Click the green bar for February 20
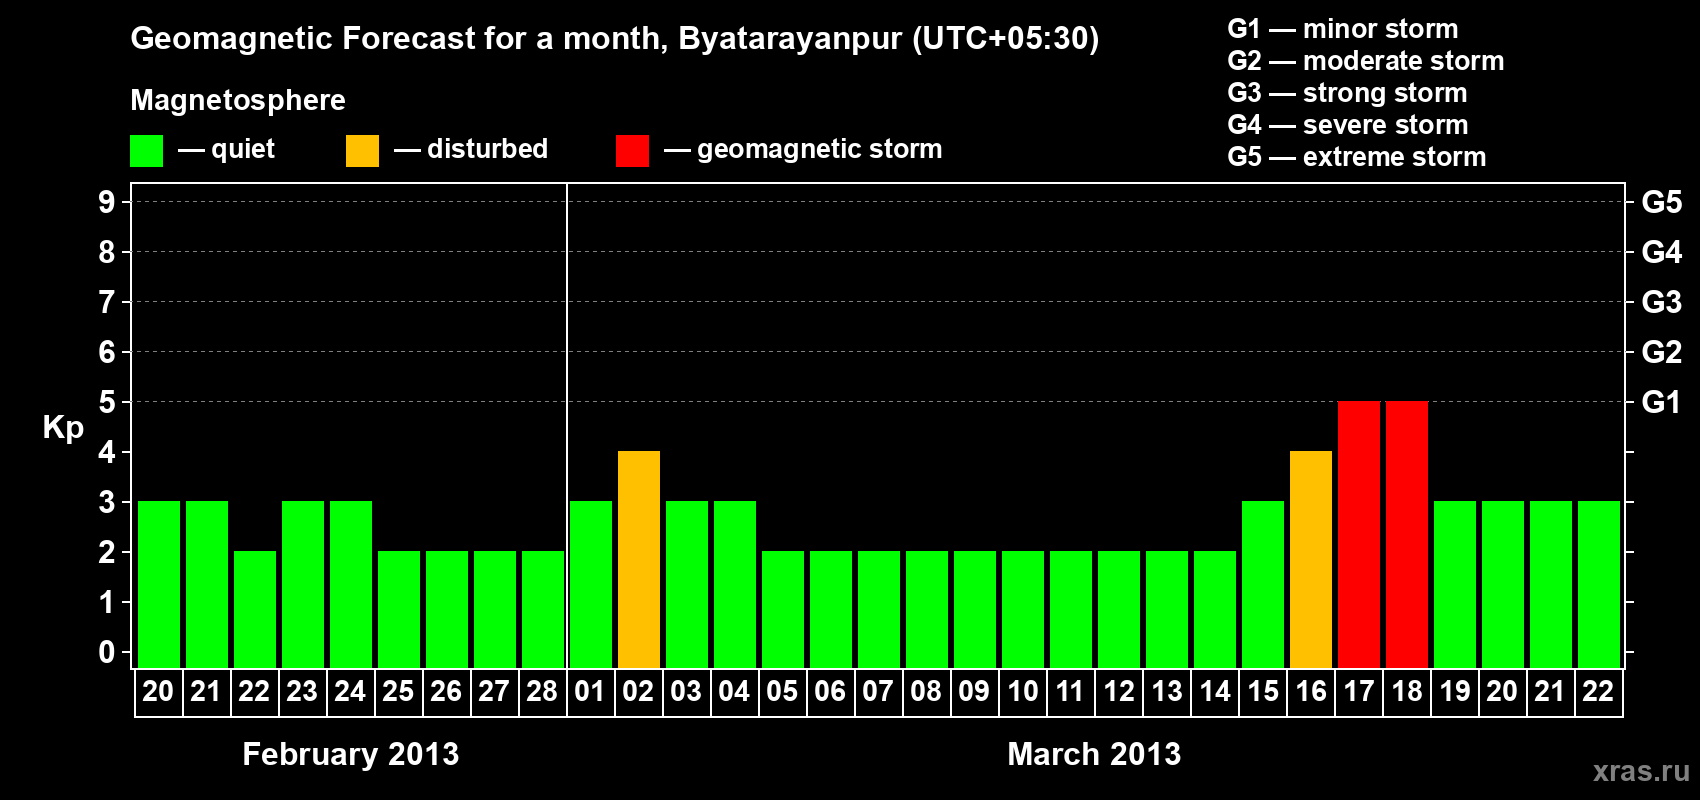The image size is (1700, 800). click(x=159, y=584)
